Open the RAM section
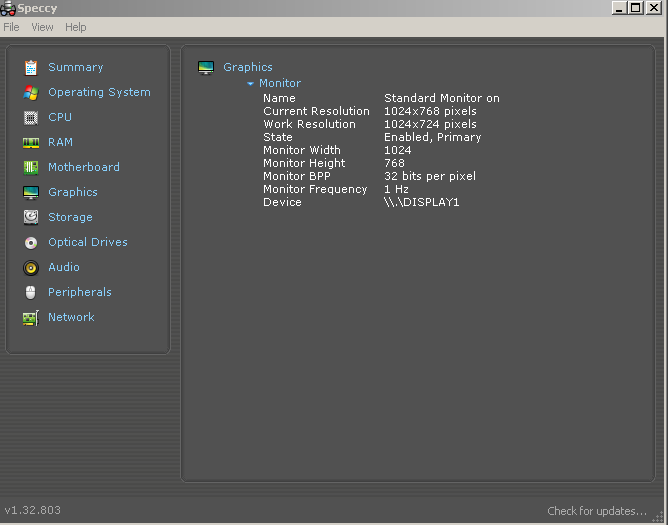 (x=60, y=142)
